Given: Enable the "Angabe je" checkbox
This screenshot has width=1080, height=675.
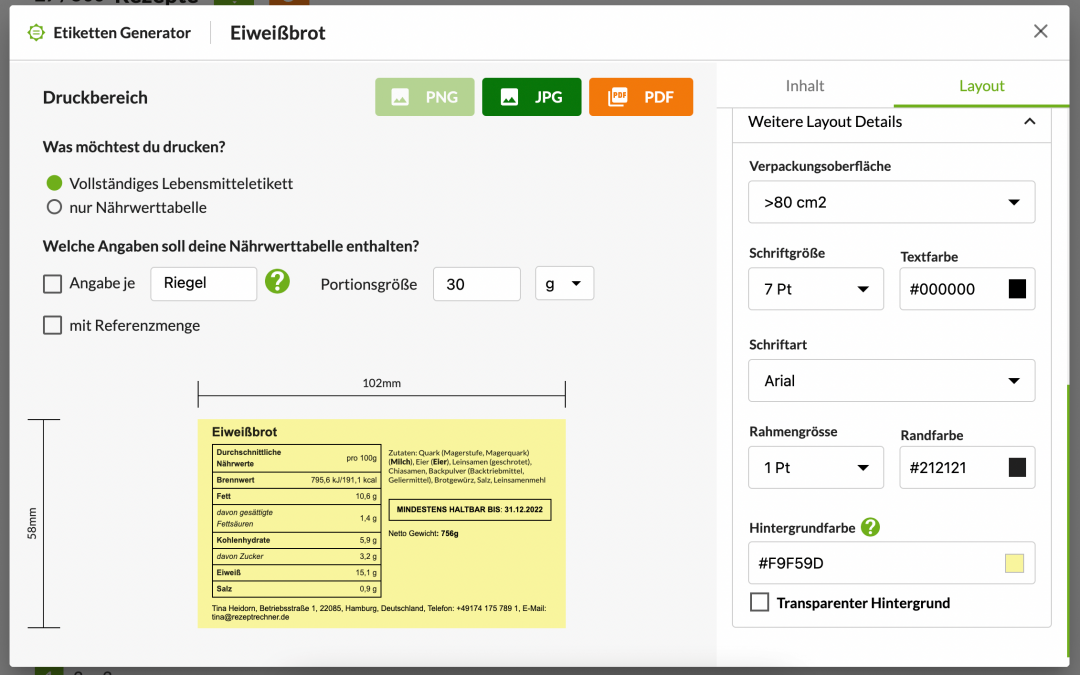Looking at the screenshot, I should pos(52,283).
